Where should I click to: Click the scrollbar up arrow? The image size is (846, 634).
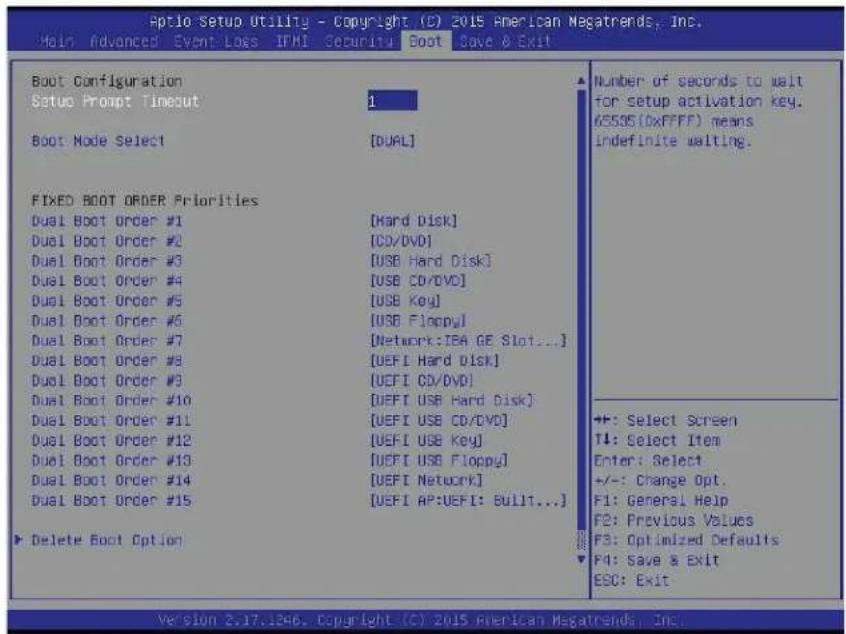[x=581, y=81]
